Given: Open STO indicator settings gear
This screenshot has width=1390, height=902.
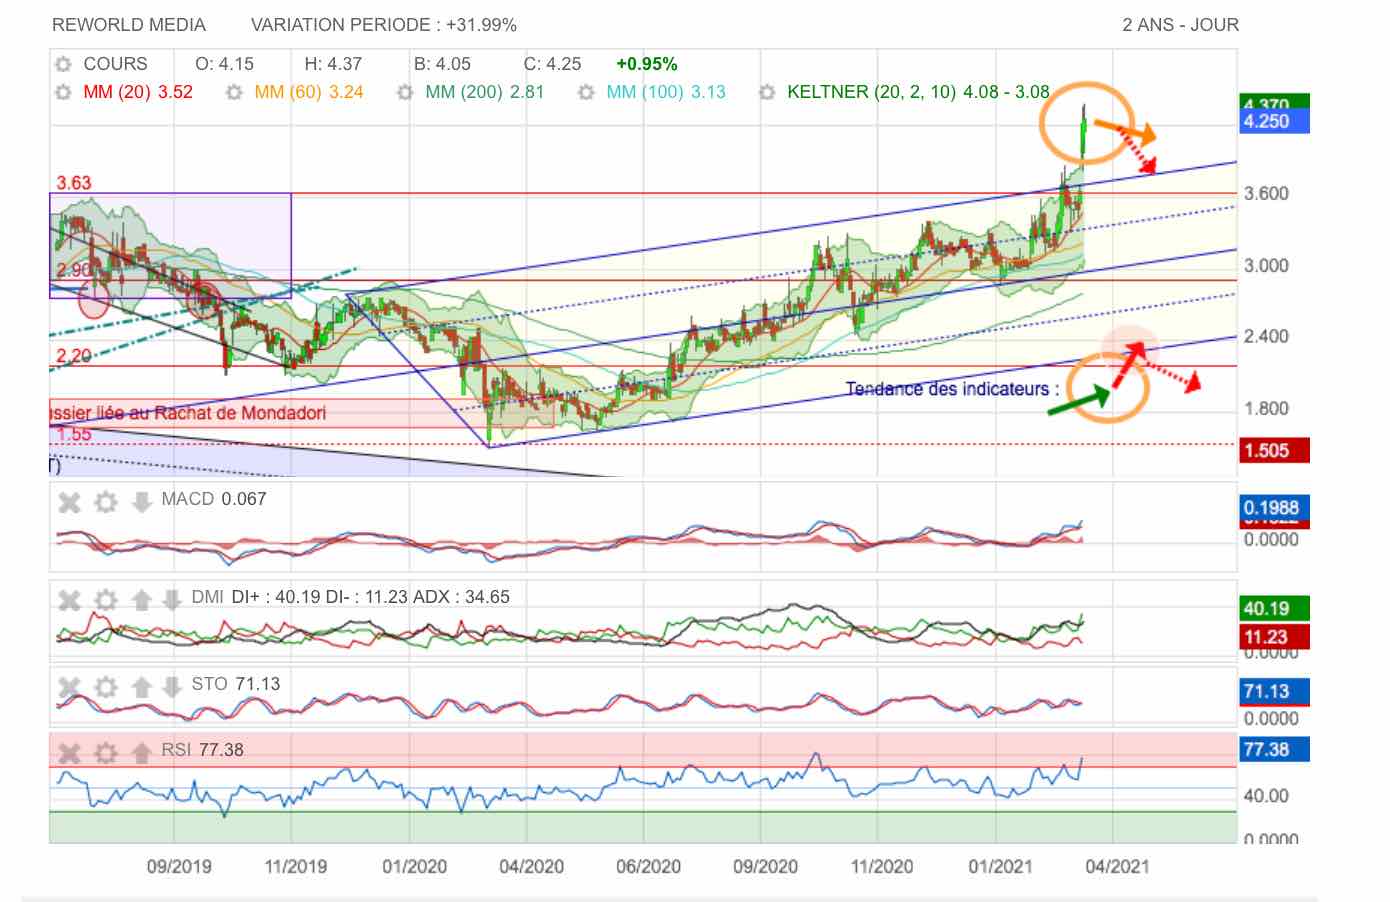Looking at the screenshot, I should point(106,687).
